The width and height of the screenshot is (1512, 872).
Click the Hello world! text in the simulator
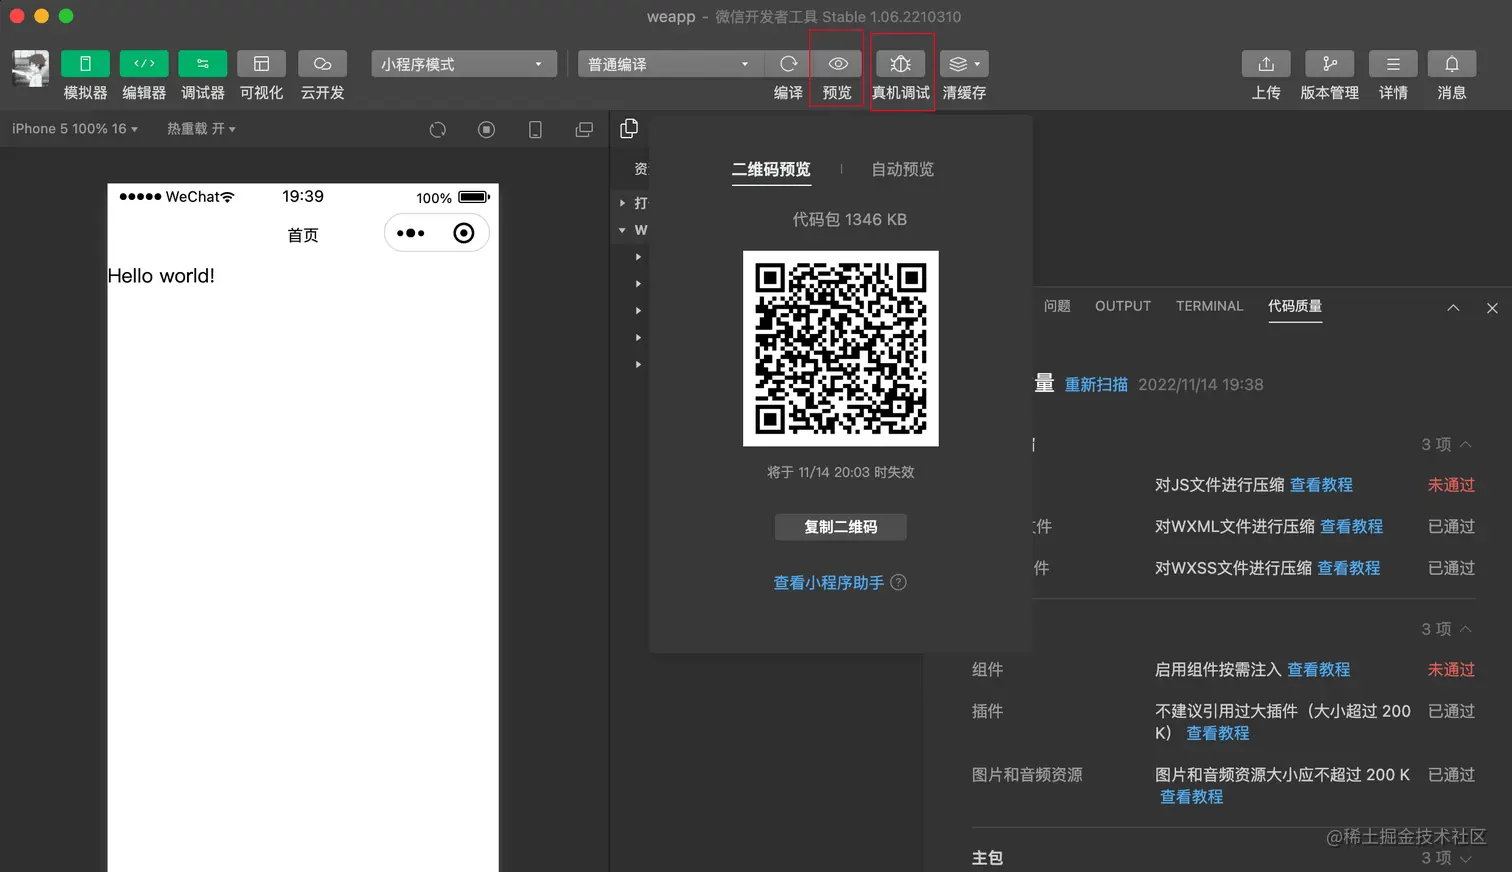point(161,276)
